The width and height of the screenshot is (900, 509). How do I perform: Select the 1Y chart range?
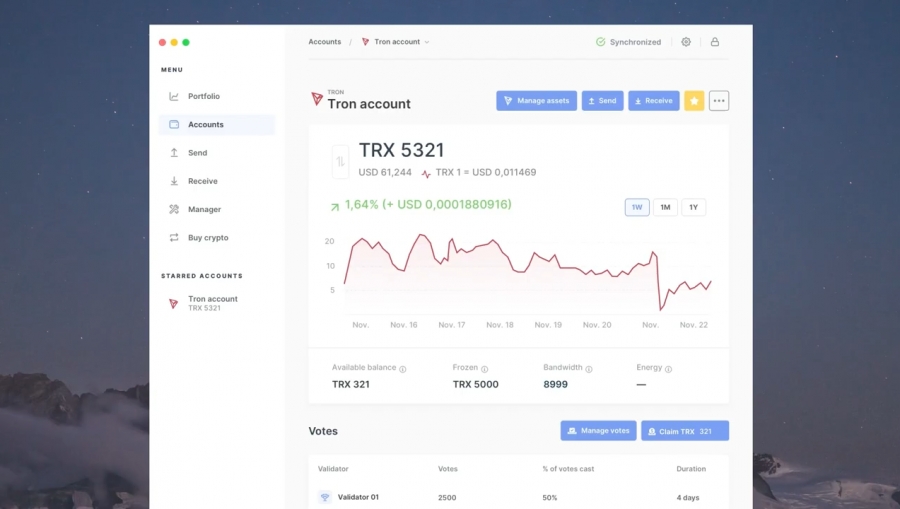coord(693,207)
